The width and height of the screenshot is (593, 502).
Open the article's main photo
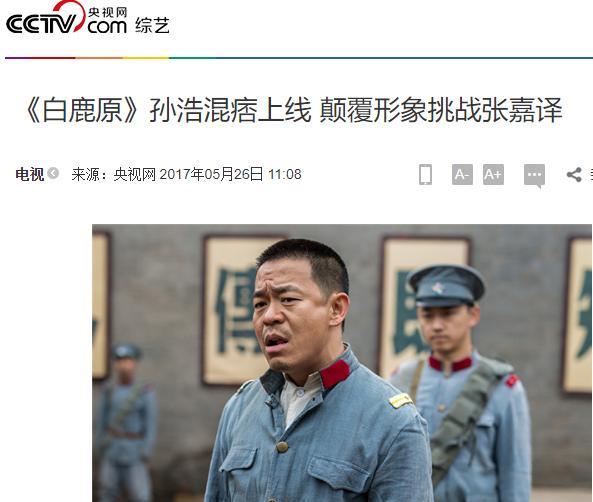342,363
